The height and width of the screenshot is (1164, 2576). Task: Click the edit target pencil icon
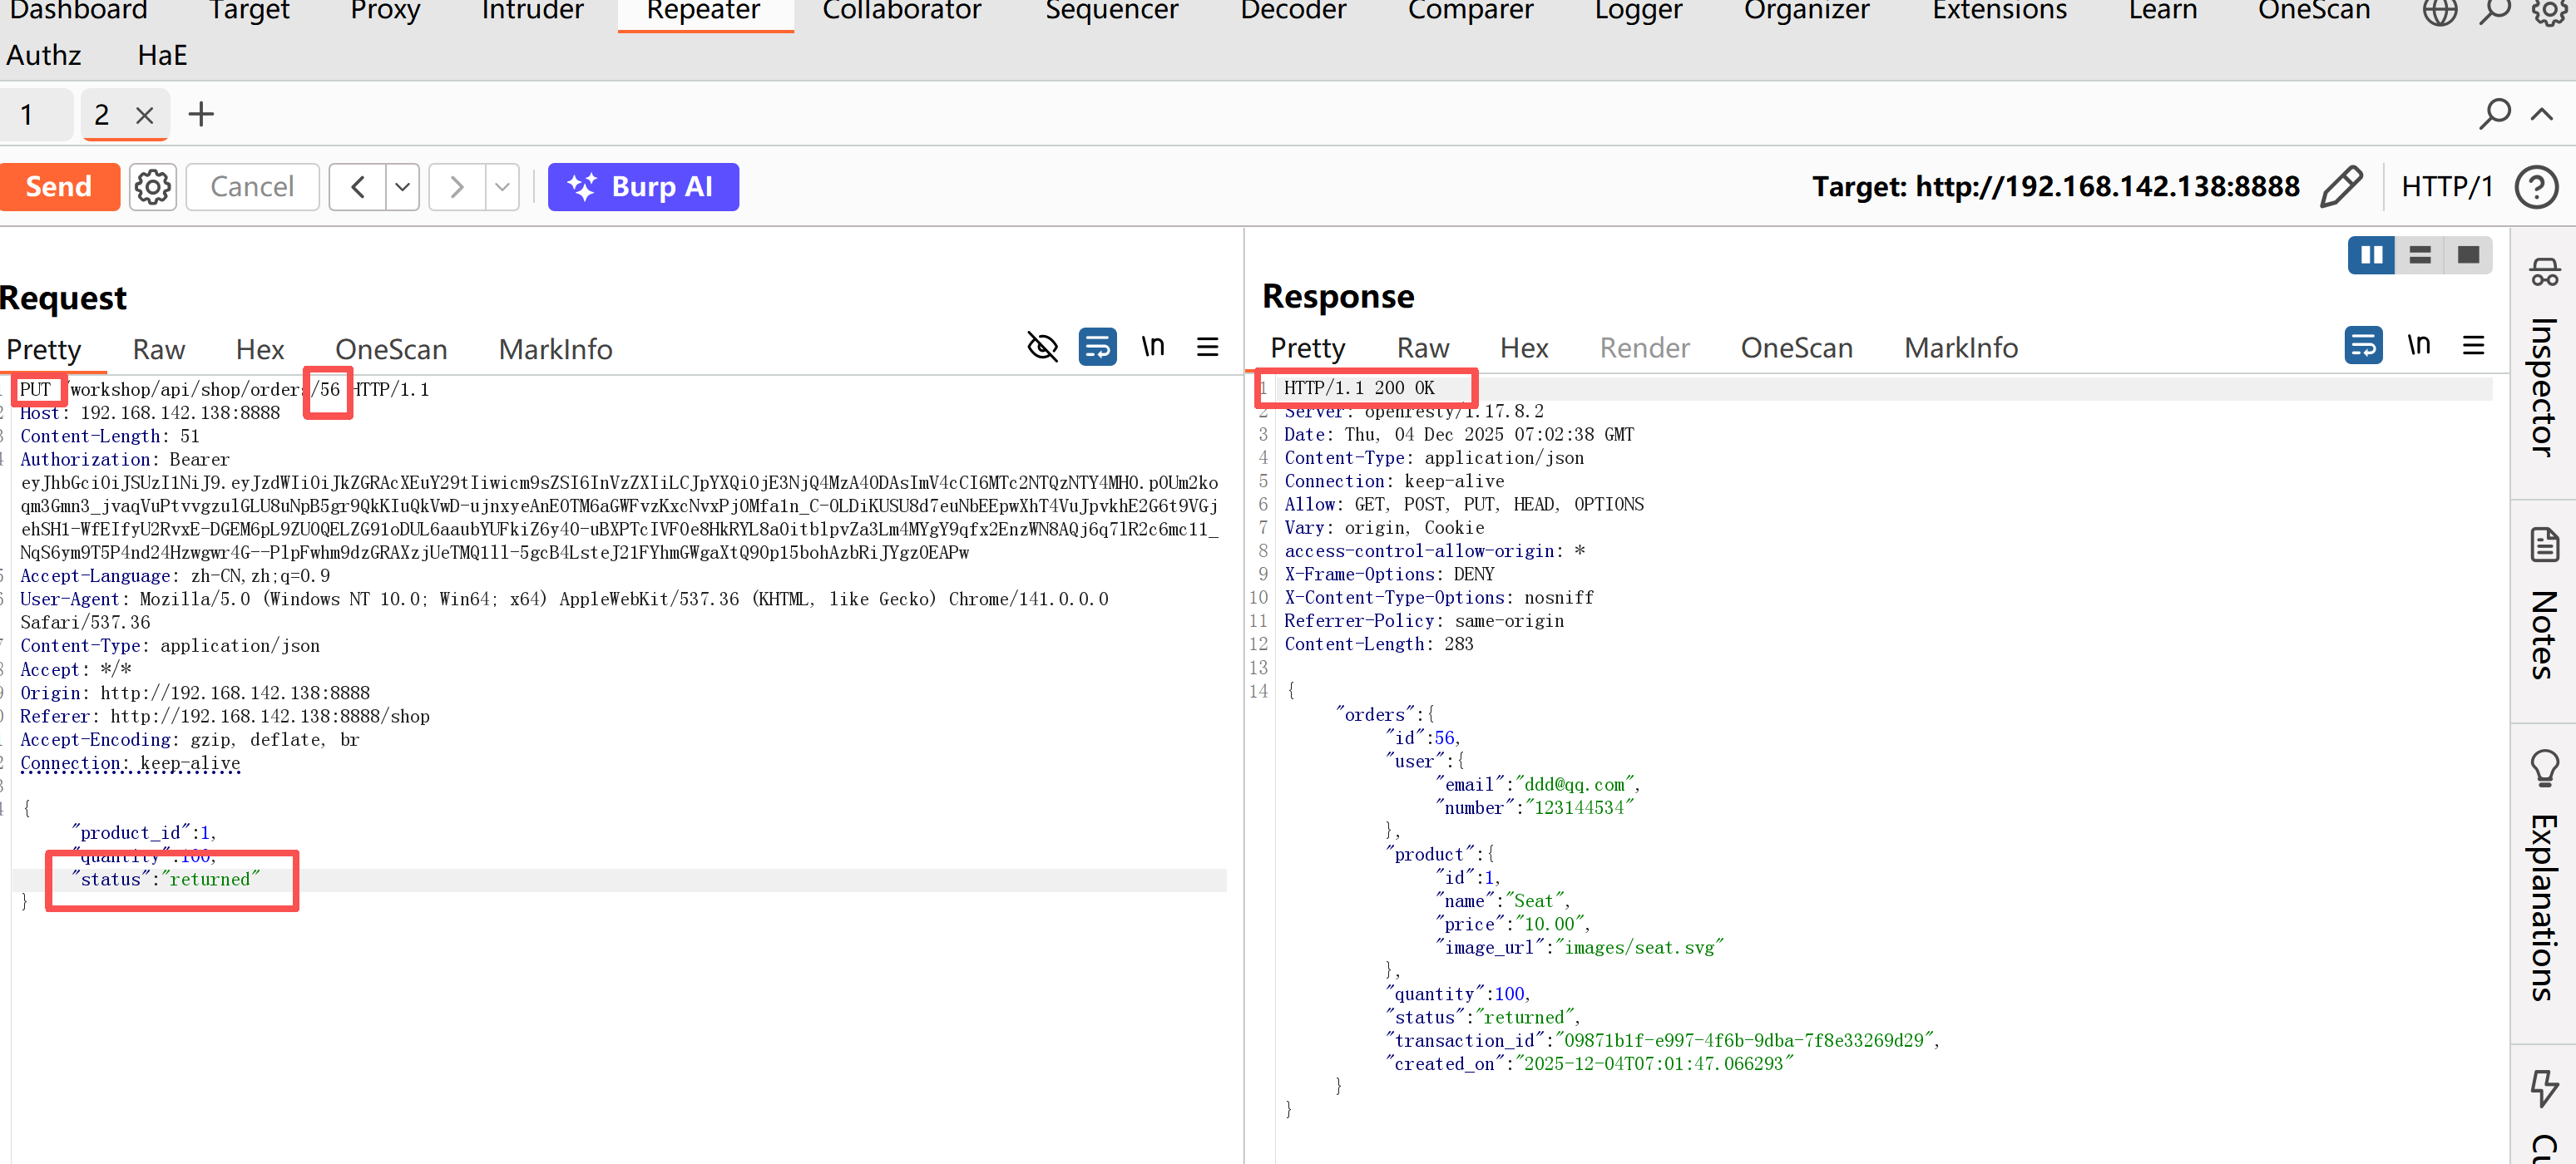2340,187
